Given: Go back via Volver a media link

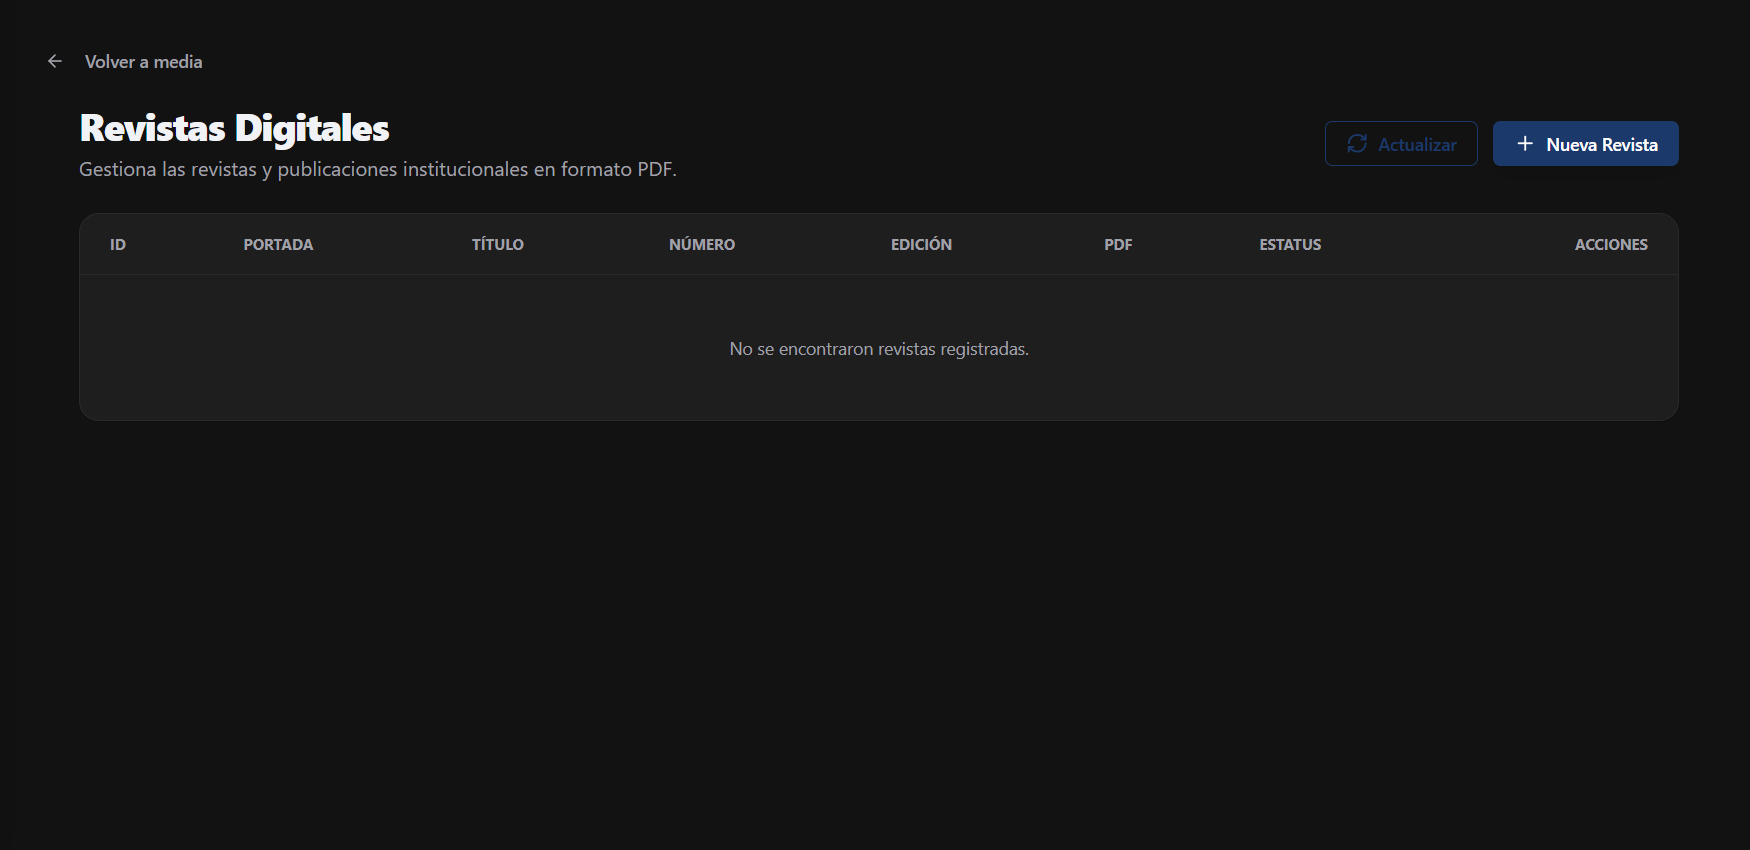Looking at the screenshot, I should pyautogui.click(x=143, y=62).
